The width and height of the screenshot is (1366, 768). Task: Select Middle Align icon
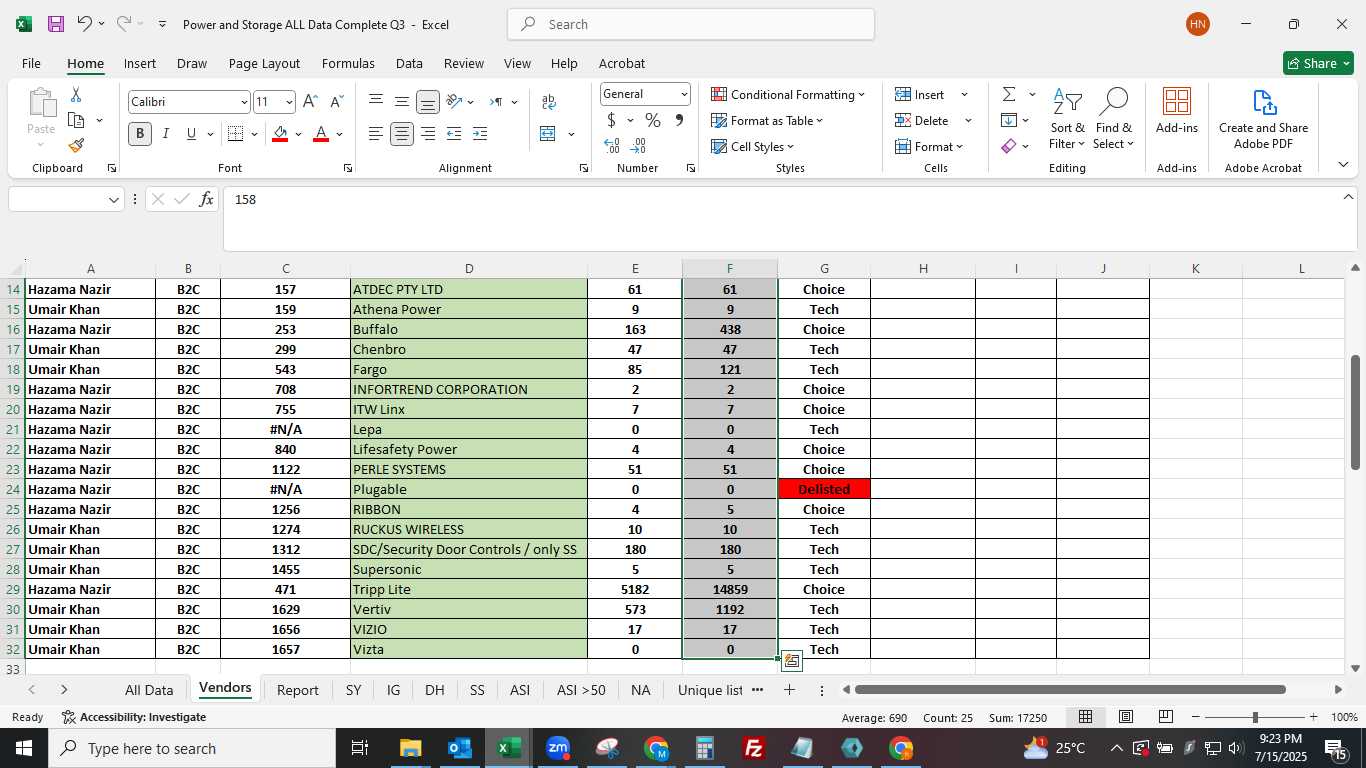pos(401,101)
